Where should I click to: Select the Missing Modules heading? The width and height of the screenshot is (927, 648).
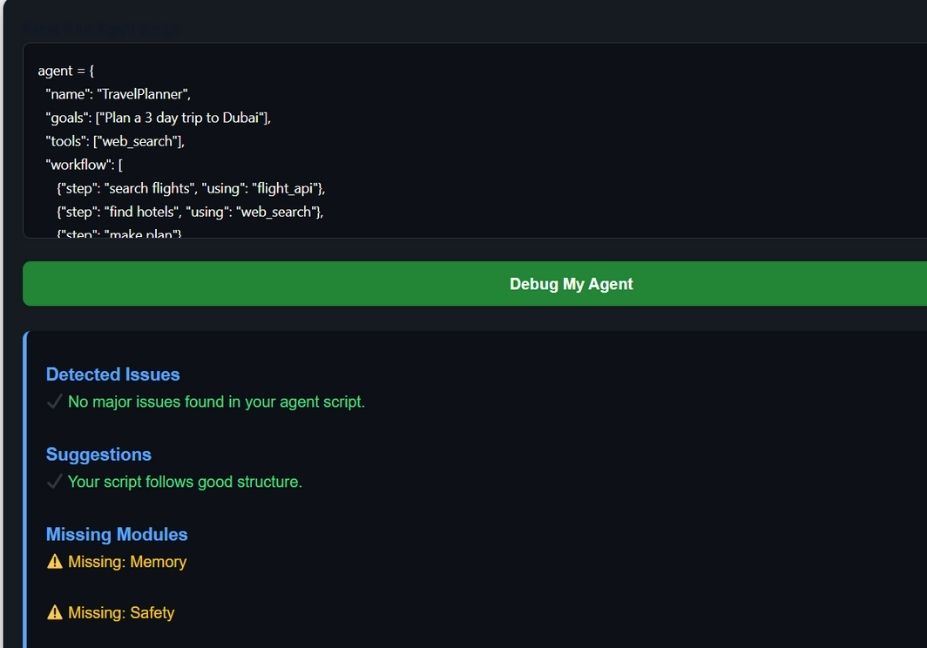click(116, 534)
